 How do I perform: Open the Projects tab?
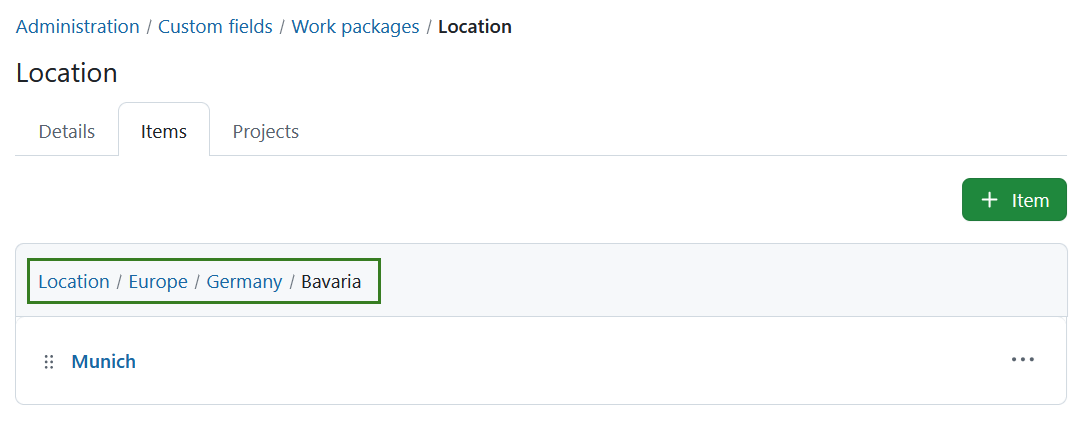click(266, 131)
